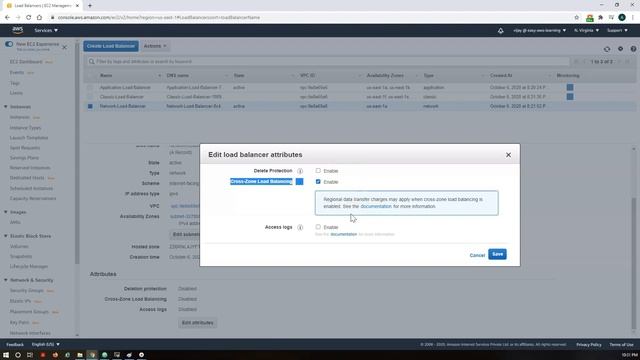Open the Chrome three-dot menu
The width and height of the screenshot is (640, 360).
(633, 17)
